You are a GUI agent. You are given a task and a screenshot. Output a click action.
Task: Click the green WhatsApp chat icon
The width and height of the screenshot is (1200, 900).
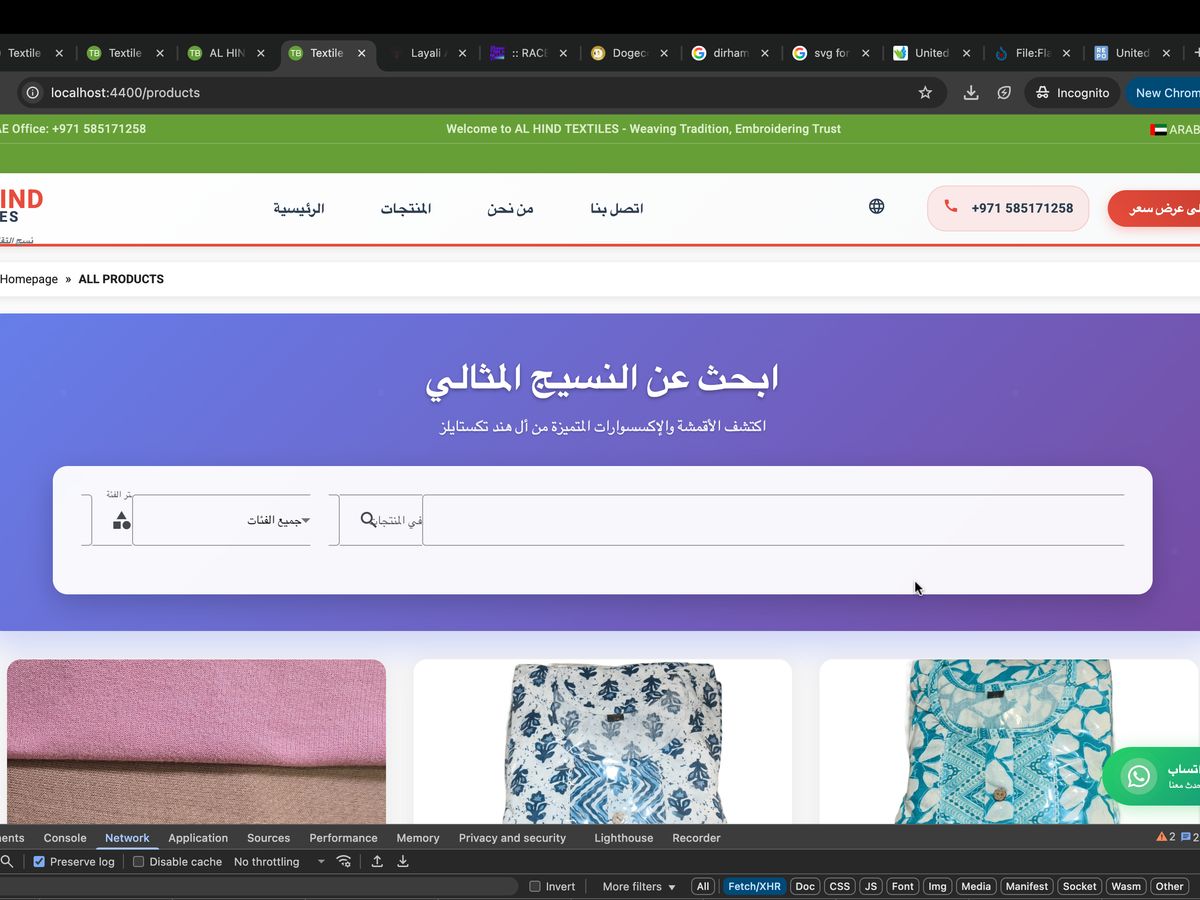[x=1139, y=776]
